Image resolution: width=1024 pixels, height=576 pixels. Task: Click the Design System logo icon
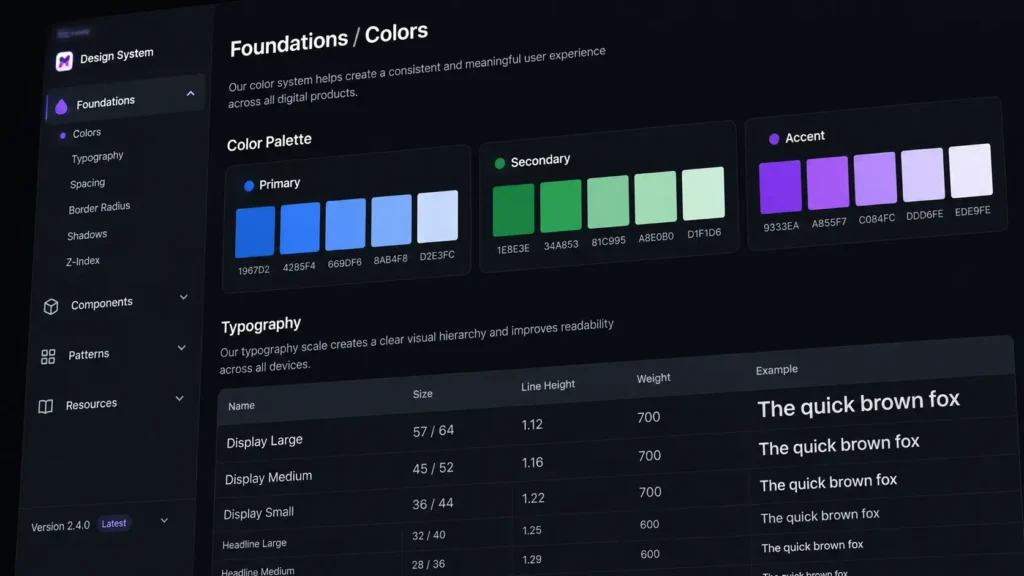64,61
